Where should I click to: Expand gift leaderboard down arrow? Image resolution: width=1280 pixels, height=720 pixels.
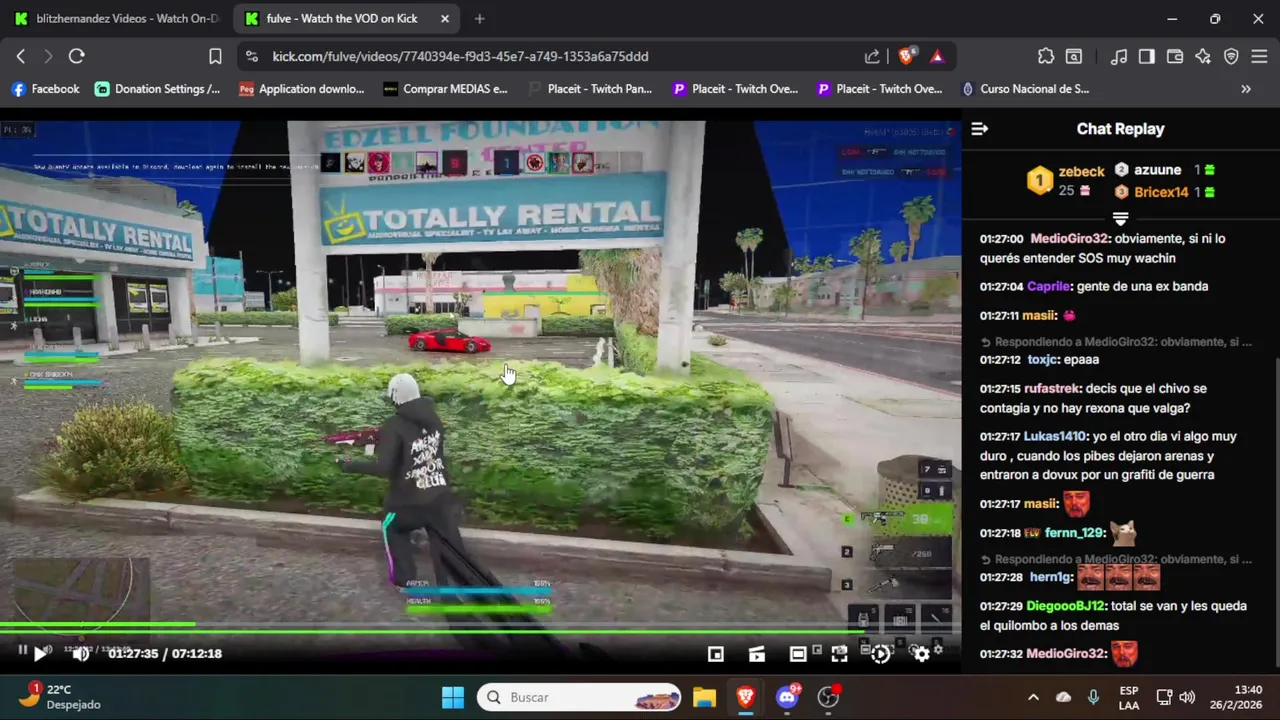pos(1120,218)
